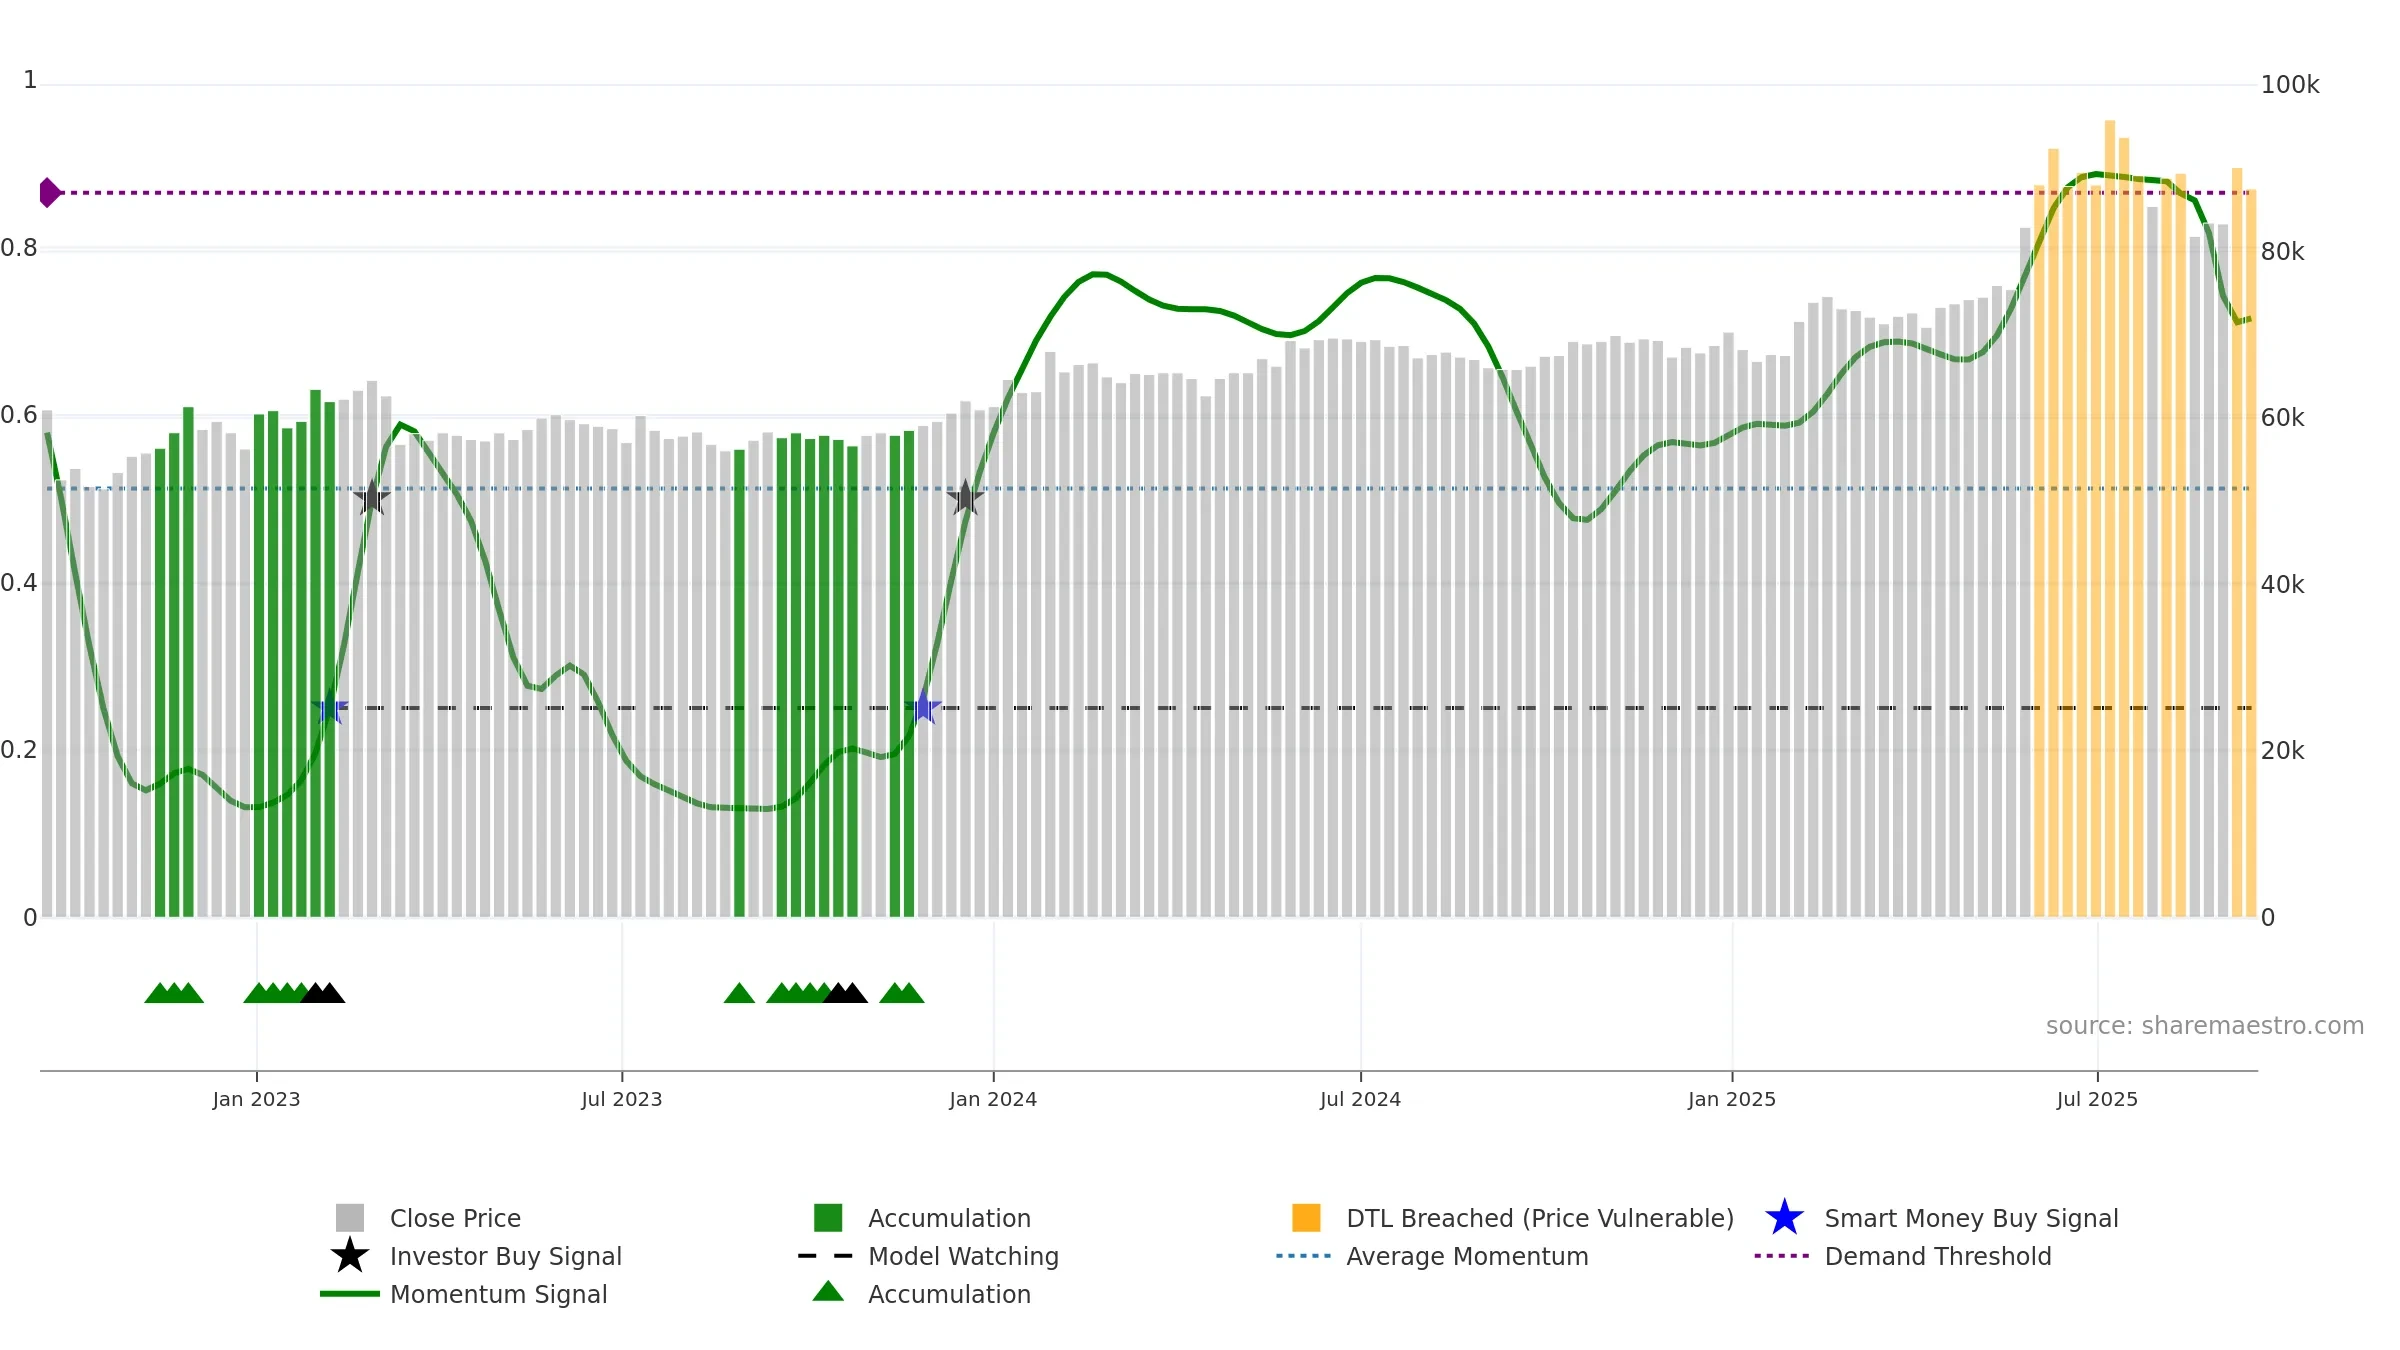Toggle the Model Watching legend entry

point(928,1256)
